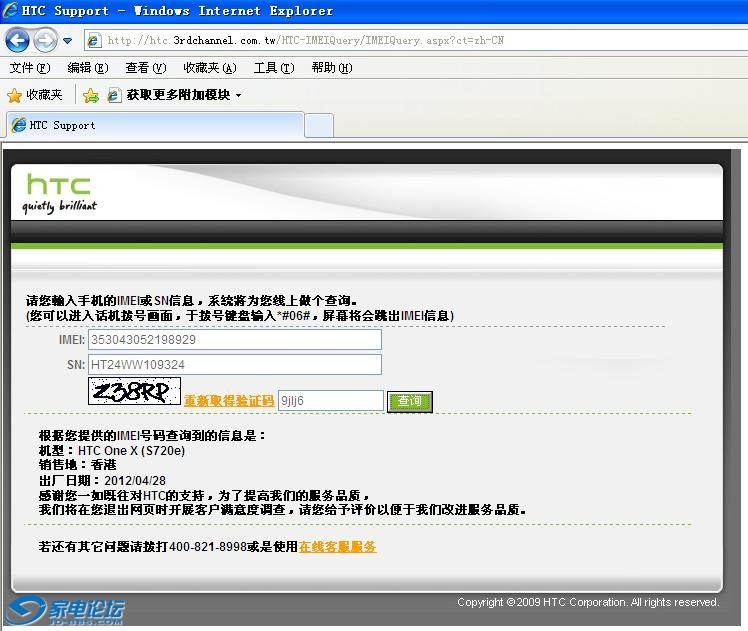
Task: Click the address bar URL field
Action: point(400,41)
